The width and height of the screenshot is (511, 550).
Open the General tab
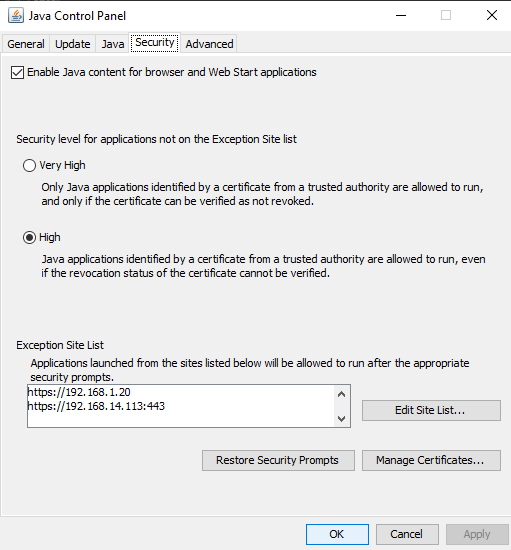pos(26,44)
